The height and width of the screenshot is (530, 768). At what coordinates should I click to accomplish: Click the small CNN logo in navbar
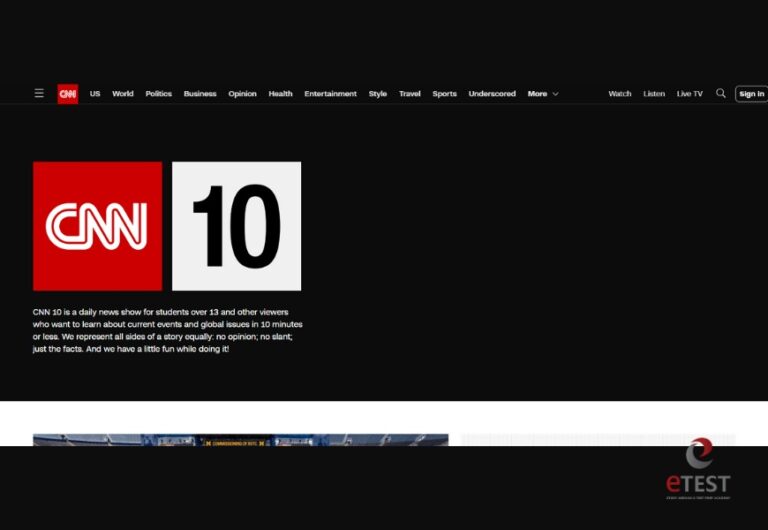[x=68, y=94]
